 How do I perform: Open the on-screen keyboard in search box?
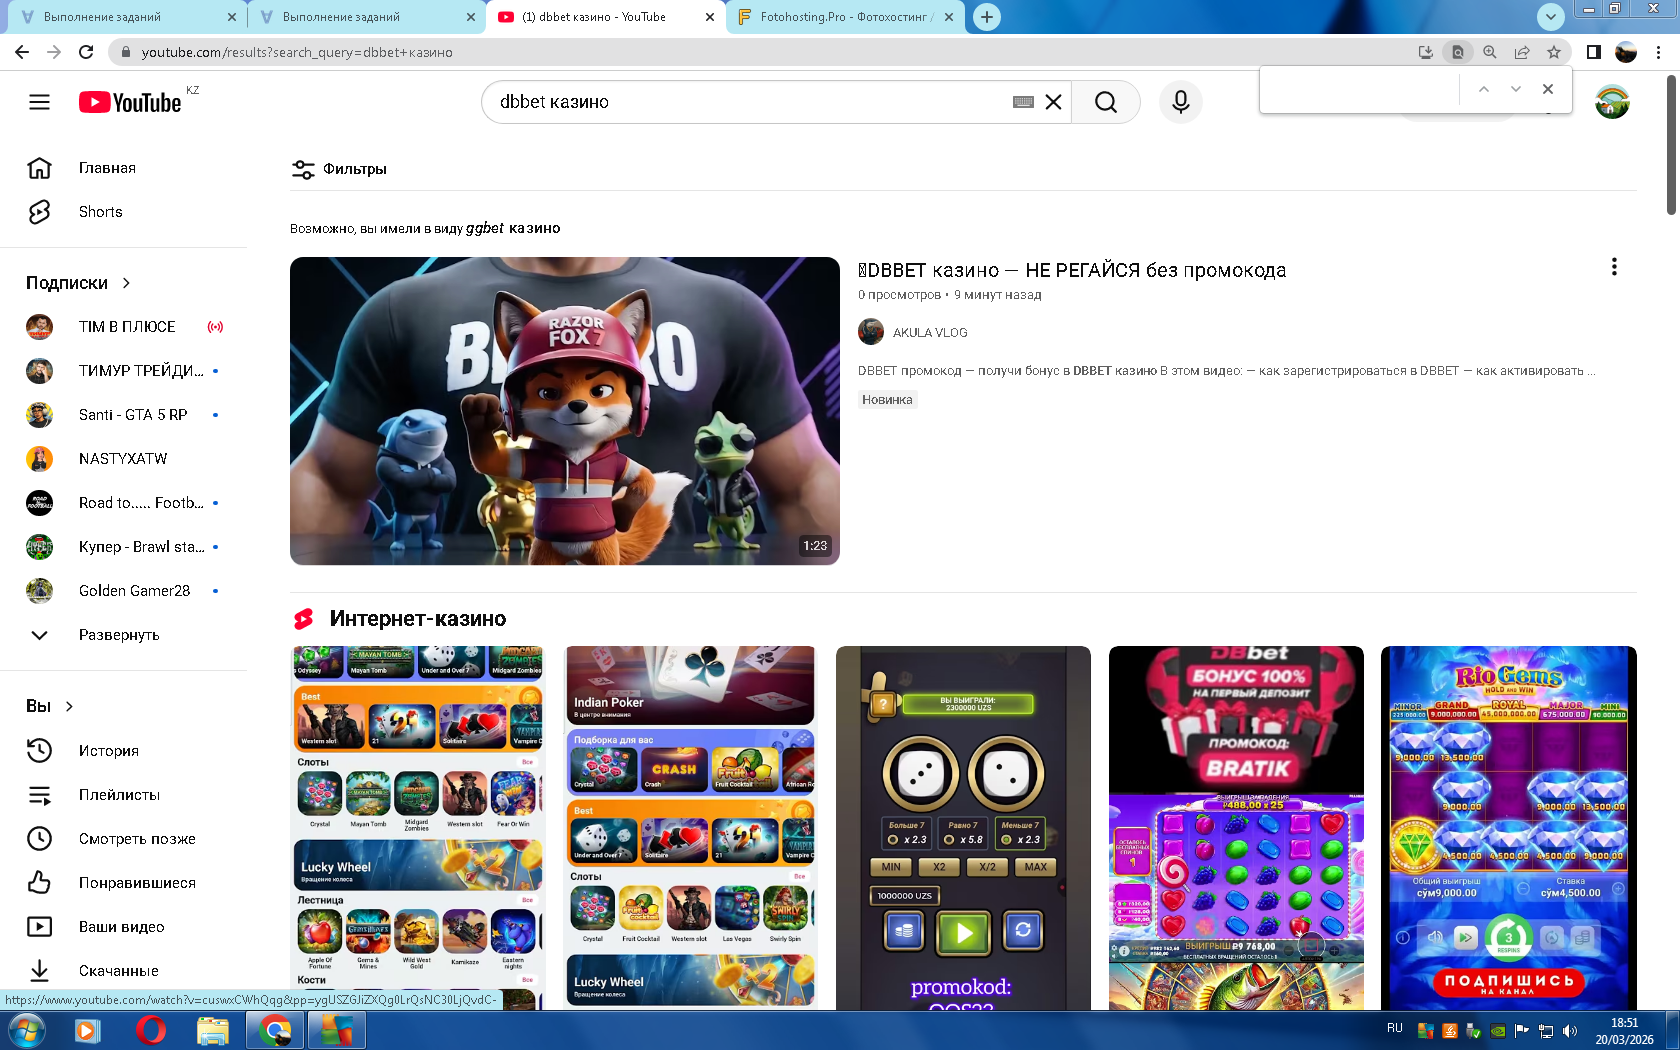[1023, 102]
